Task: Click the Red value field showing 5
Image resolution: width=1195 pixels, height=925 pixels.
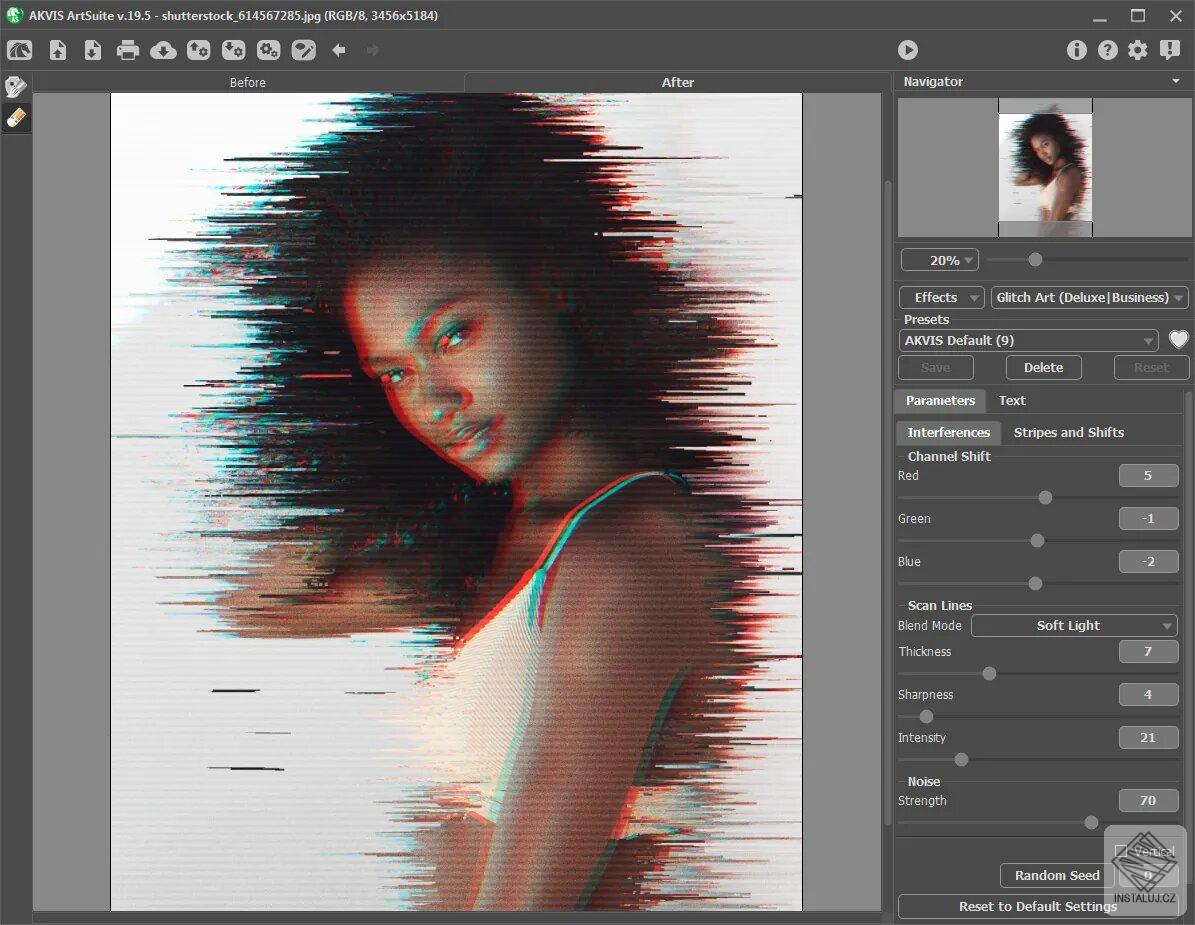Action: [1149, 475]
